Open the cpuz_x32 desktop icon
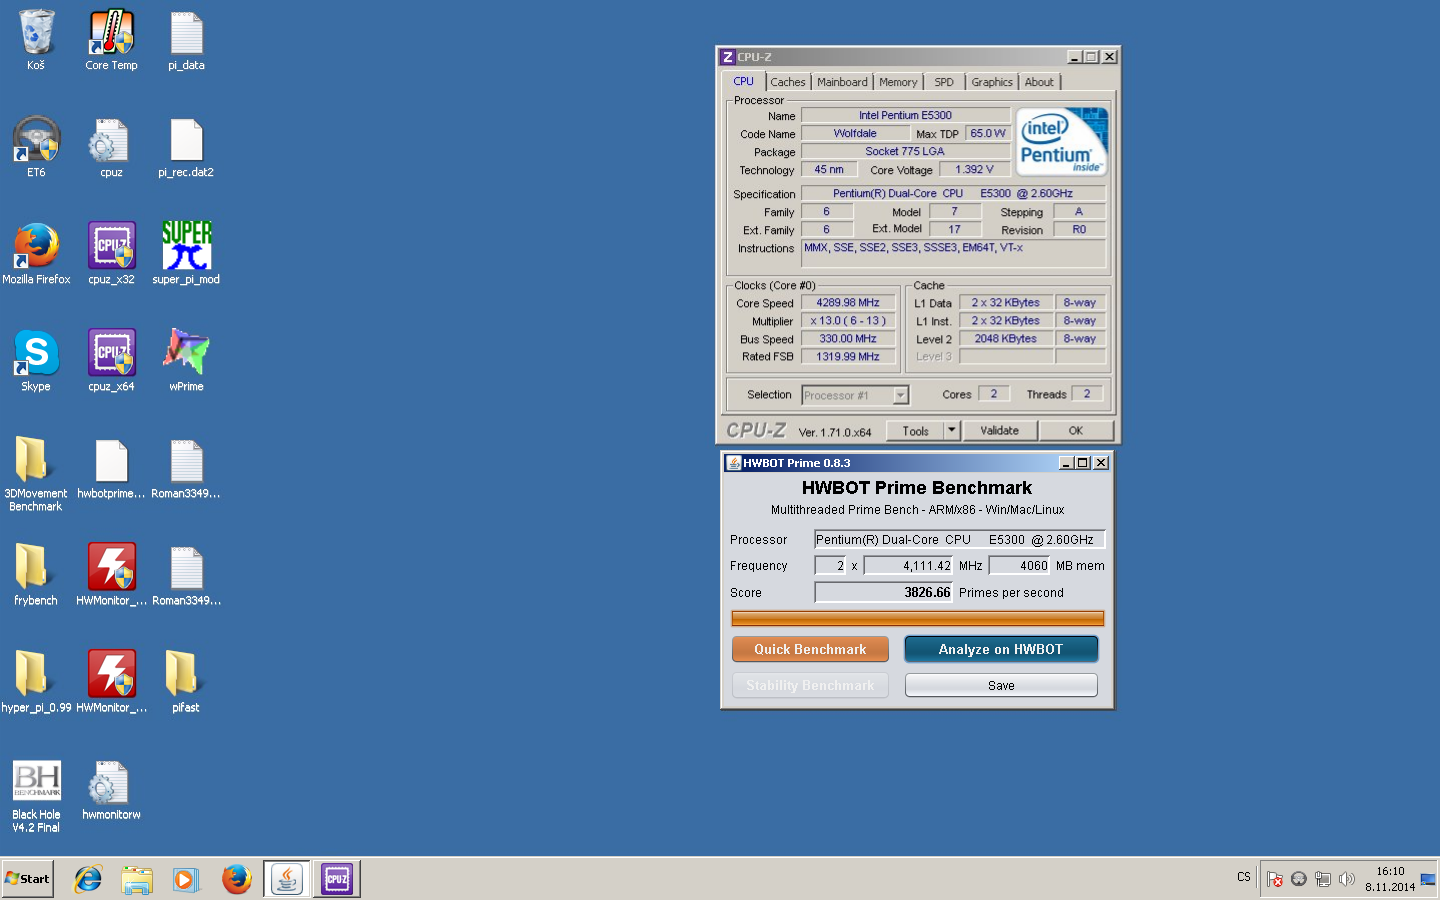1440x900 pixels. pos(111,254)
